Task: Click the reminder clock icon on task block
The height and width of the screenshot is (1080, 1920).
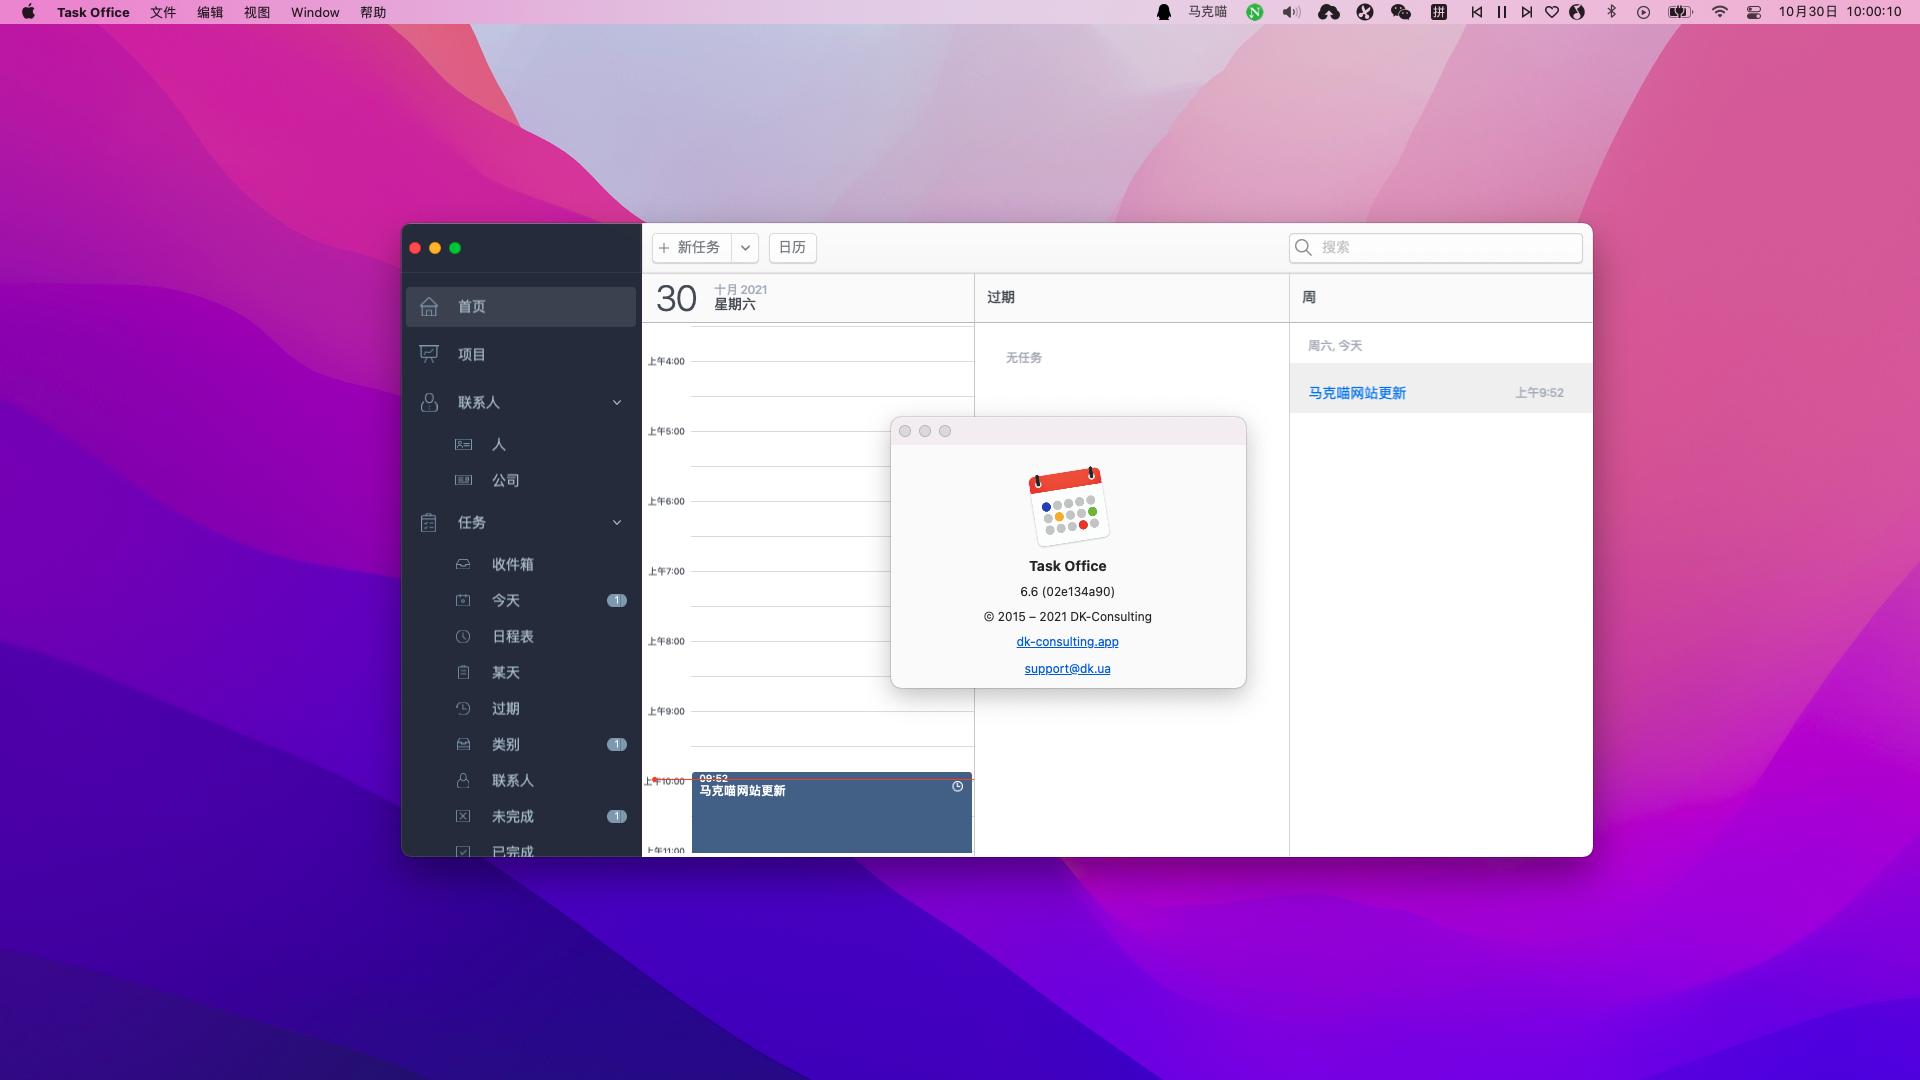Action: pos(957,787)
